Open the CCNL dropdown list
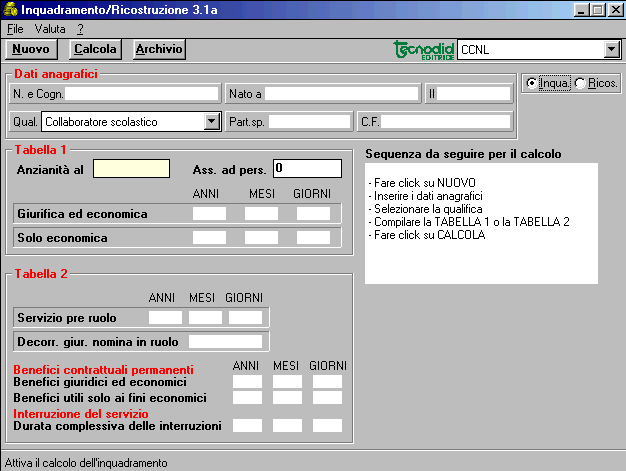 pyautogui.click(x=612, y=49)
